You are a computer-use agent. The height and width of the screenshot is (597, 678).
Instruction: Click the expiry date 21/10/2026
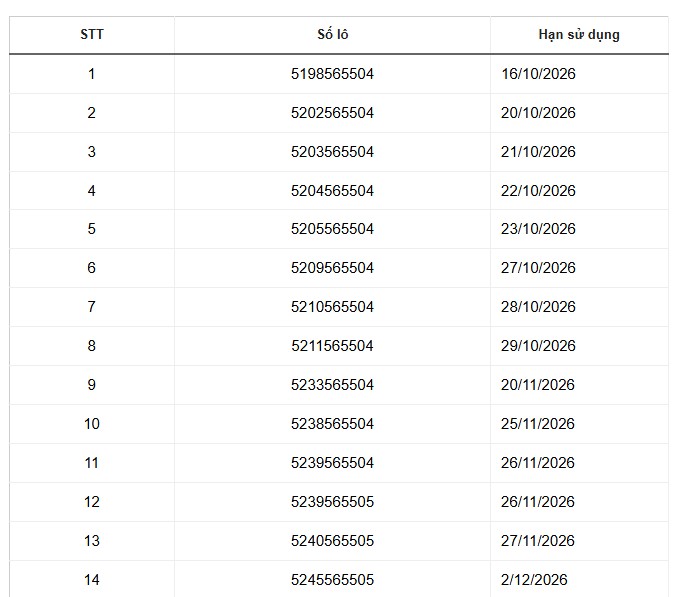tap(538, 152)
